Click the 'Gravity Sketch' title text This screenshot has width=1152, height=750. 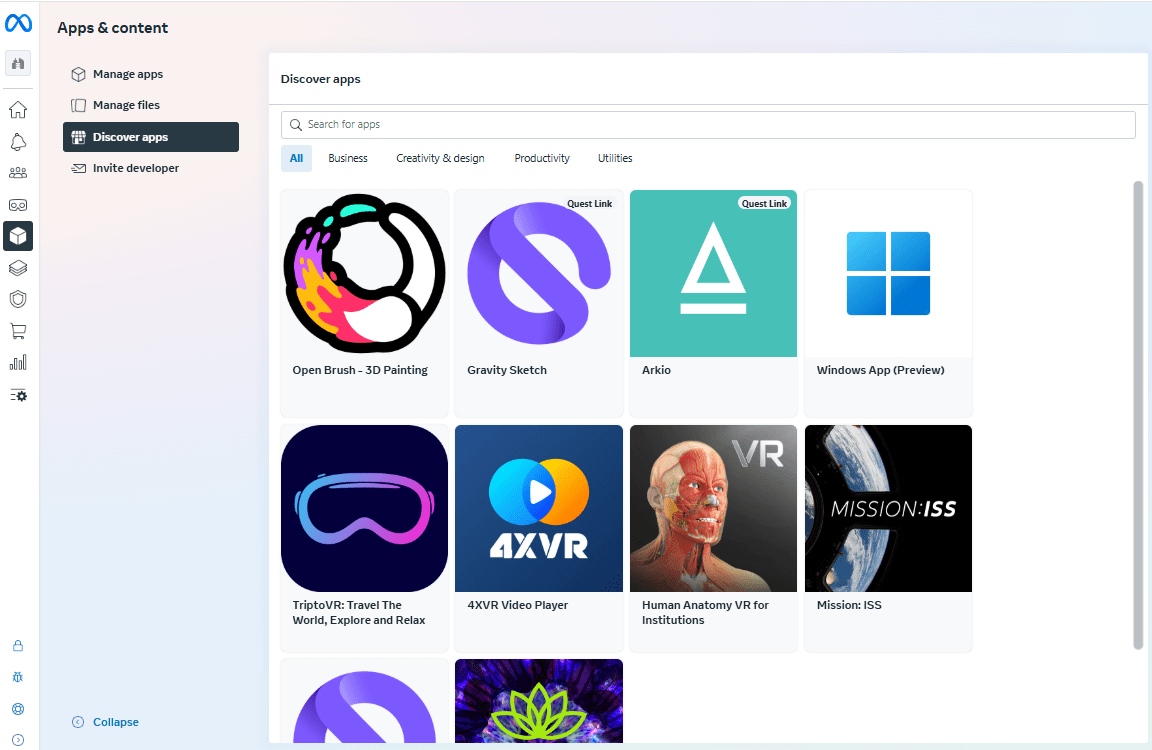[507, 370]
